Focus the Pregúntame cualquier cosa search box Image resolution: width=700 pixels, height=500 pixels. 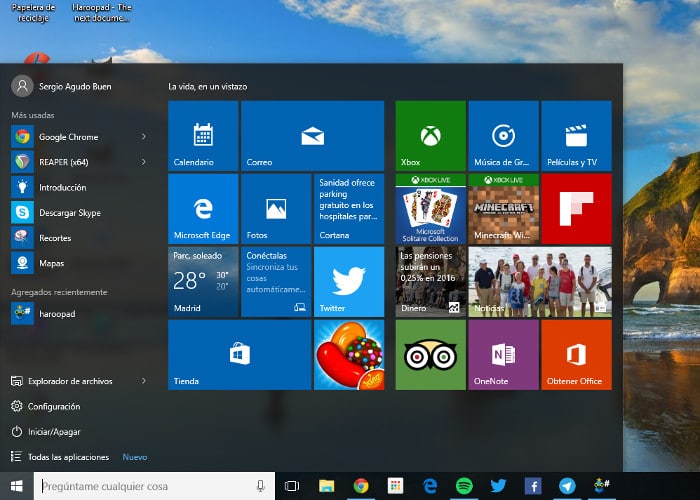(154, 486)
